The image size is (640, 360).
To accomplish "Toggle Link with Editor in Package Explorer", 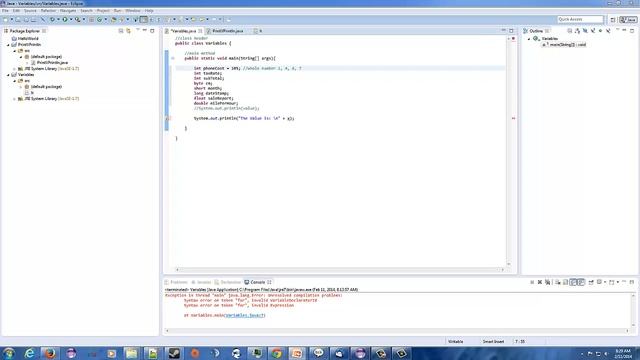I will point(129,31).
